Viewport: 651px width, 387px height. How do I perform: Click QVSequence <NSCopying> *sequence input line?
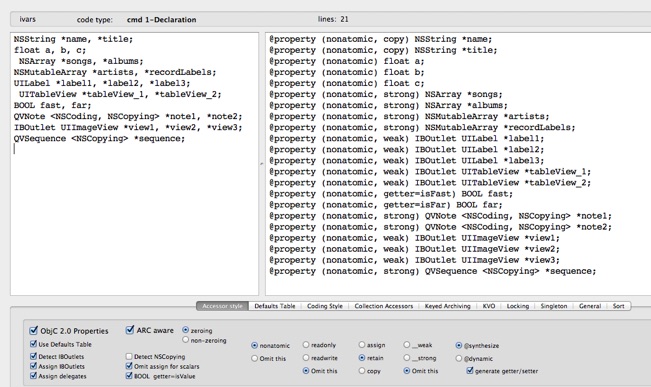coord(99,139)
